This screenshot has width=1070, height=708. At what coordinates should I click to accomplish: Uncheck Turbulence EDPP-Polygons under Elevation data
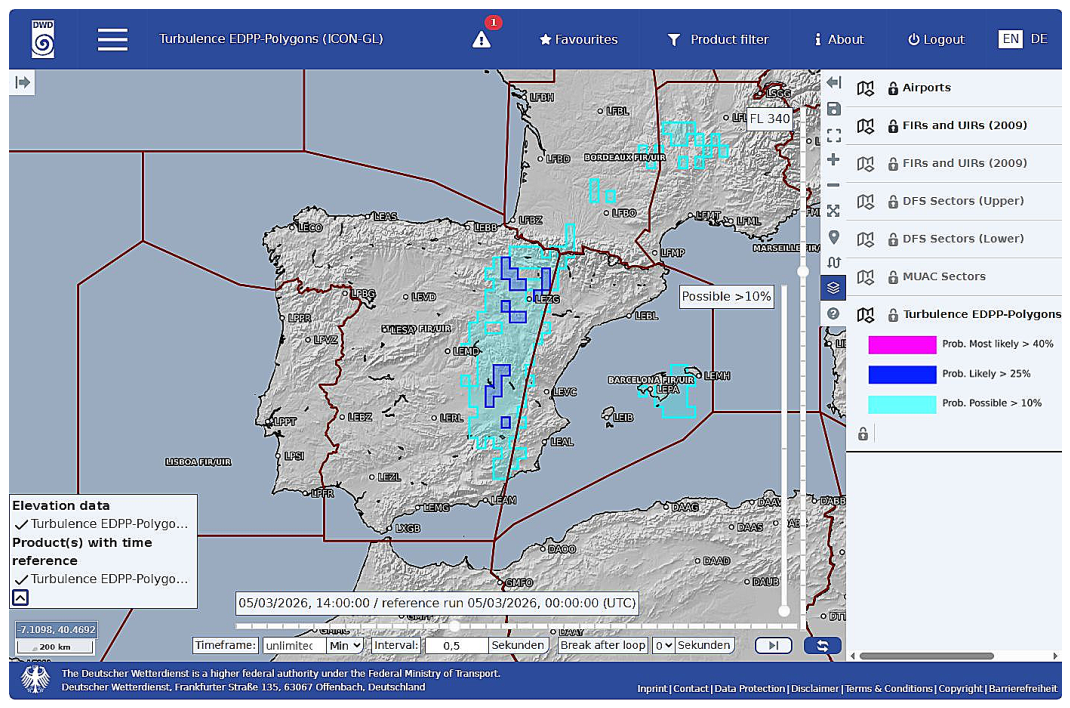(21, 525)
